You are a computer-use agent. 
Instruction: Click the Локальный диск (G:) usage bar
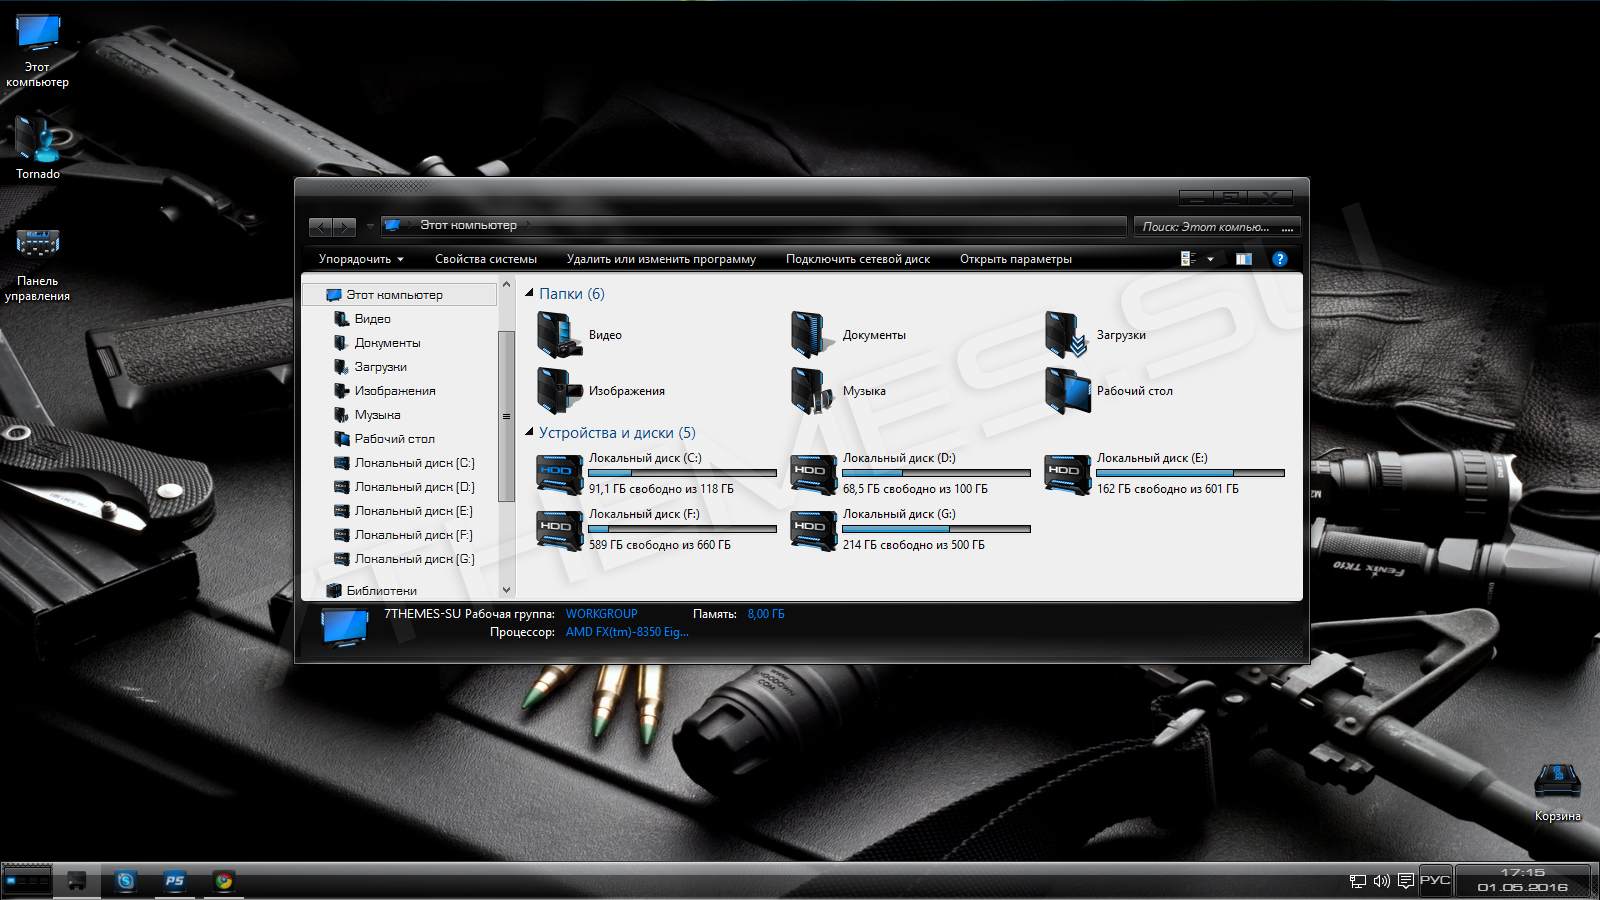pyautogui.click(x=937, y=529)
